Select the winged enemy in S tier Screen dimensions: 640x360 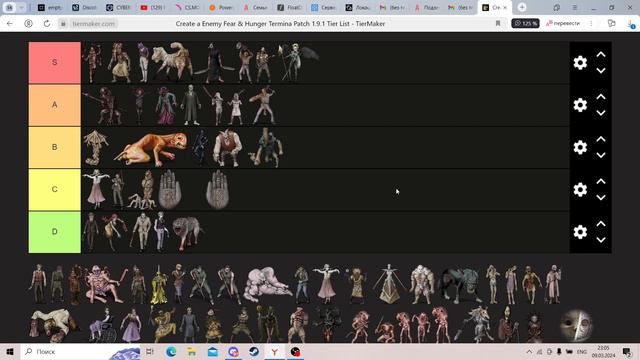[298, 62]
